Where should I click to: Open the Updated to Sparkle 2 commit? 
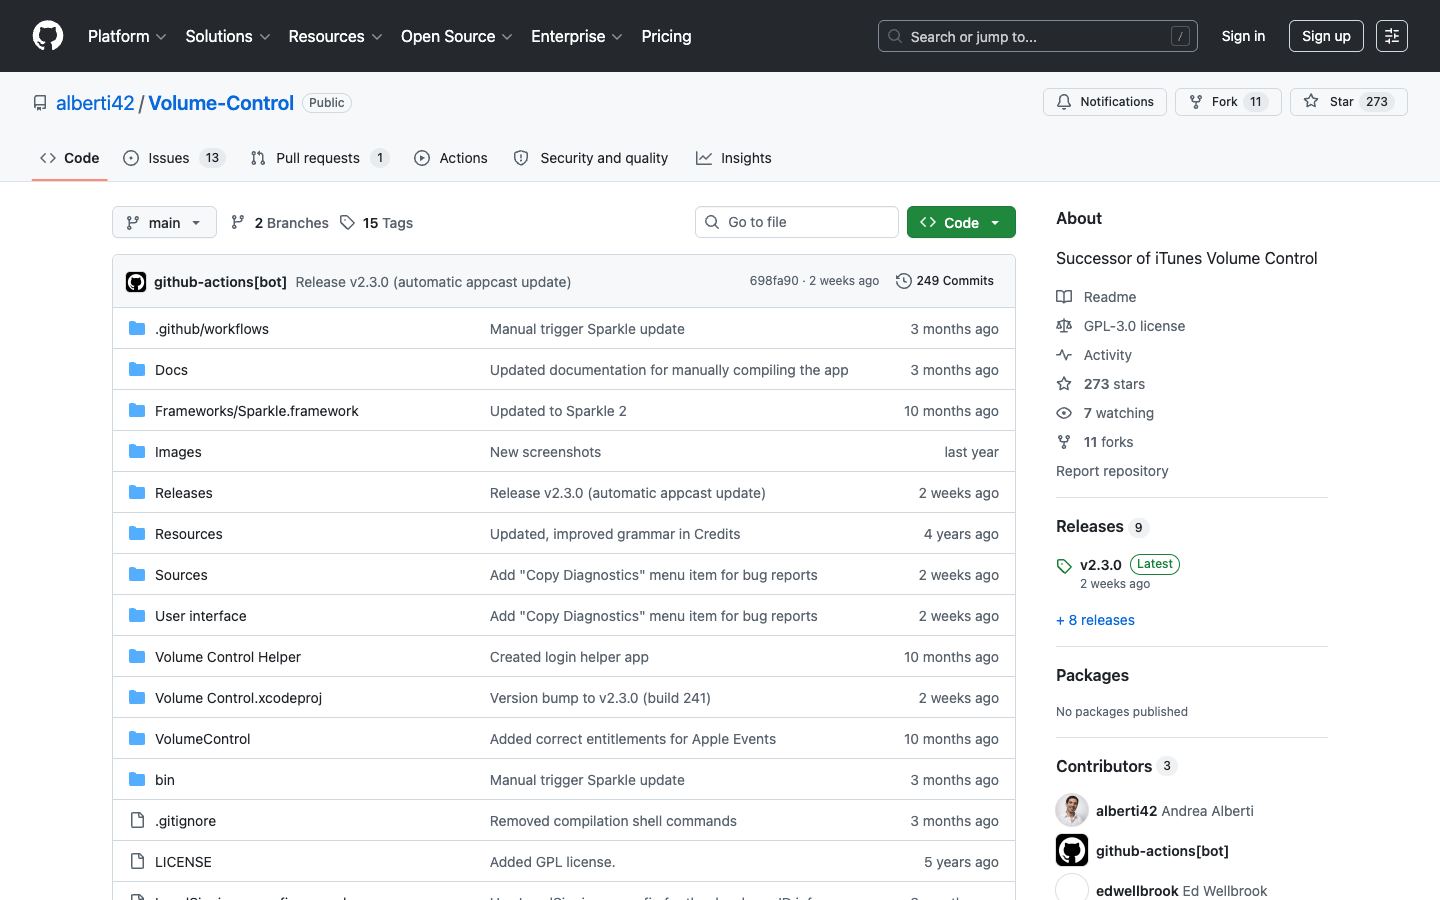(x=558, y=411)
